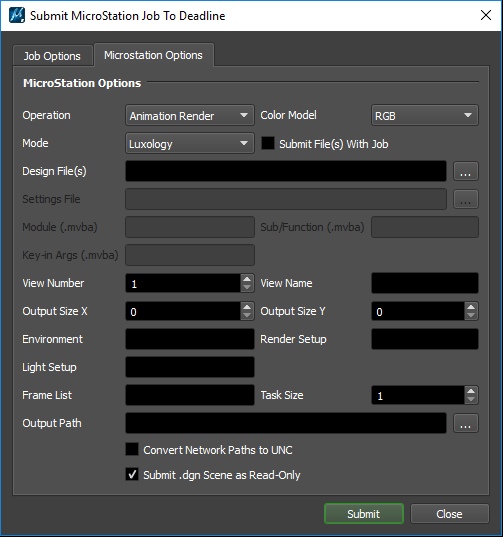Enable Convert Network Paths to UNC checkbox

(132, 449)
